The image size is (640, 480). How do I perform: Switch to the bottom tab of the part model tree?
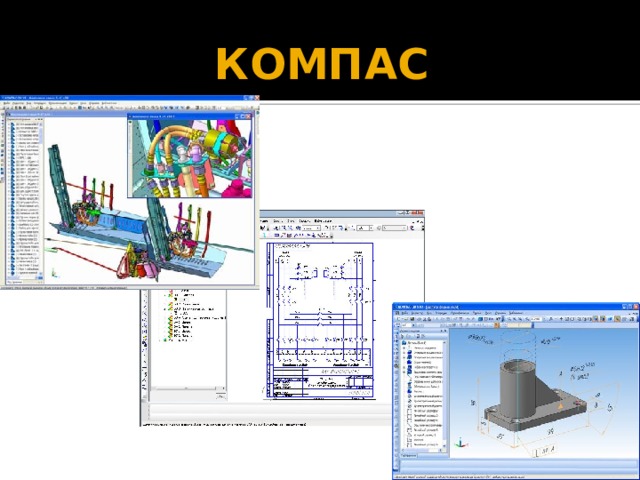click(x=409, y=455)
